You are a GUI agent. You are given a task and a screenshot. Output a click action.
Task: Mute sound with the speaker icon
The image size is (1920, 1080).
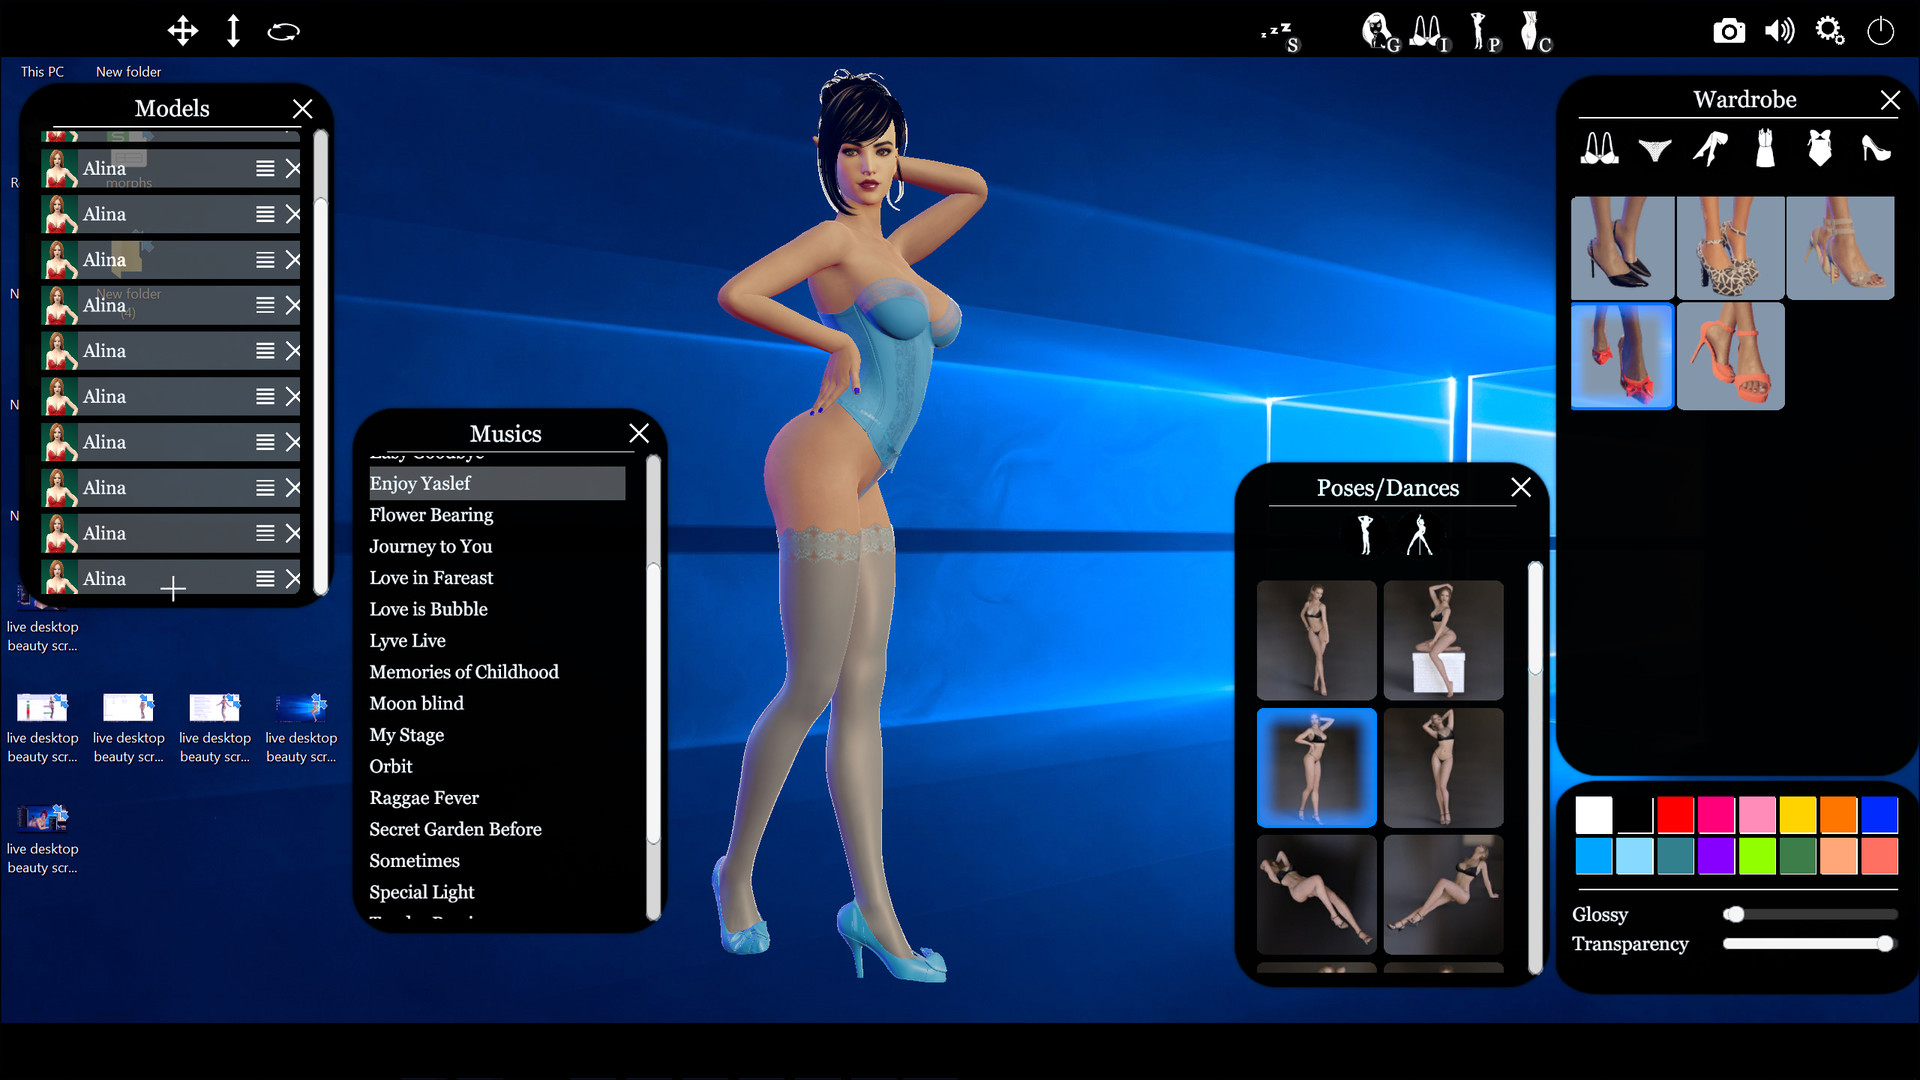pyautogui.click(x=1780, y=31)
